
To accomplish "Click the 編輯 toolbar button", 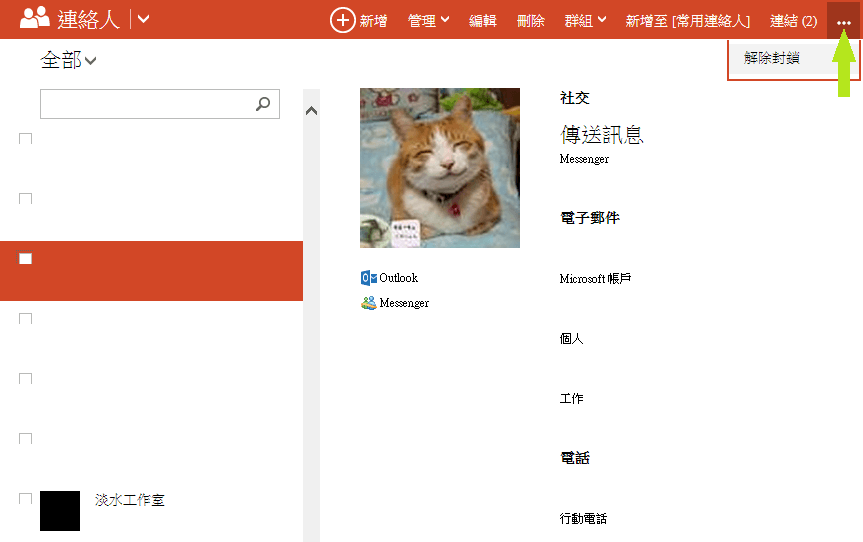I will tap(483, 21).
